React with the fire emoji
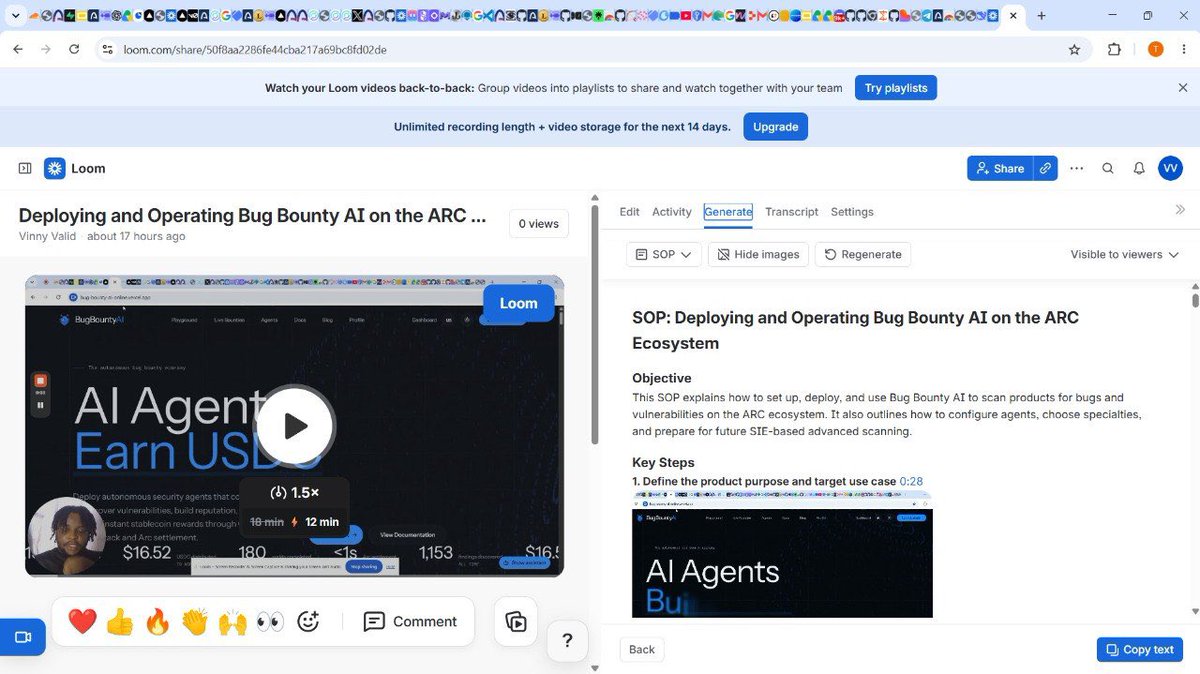Screen dimensions: 1200x674 (x=158, y=622)
